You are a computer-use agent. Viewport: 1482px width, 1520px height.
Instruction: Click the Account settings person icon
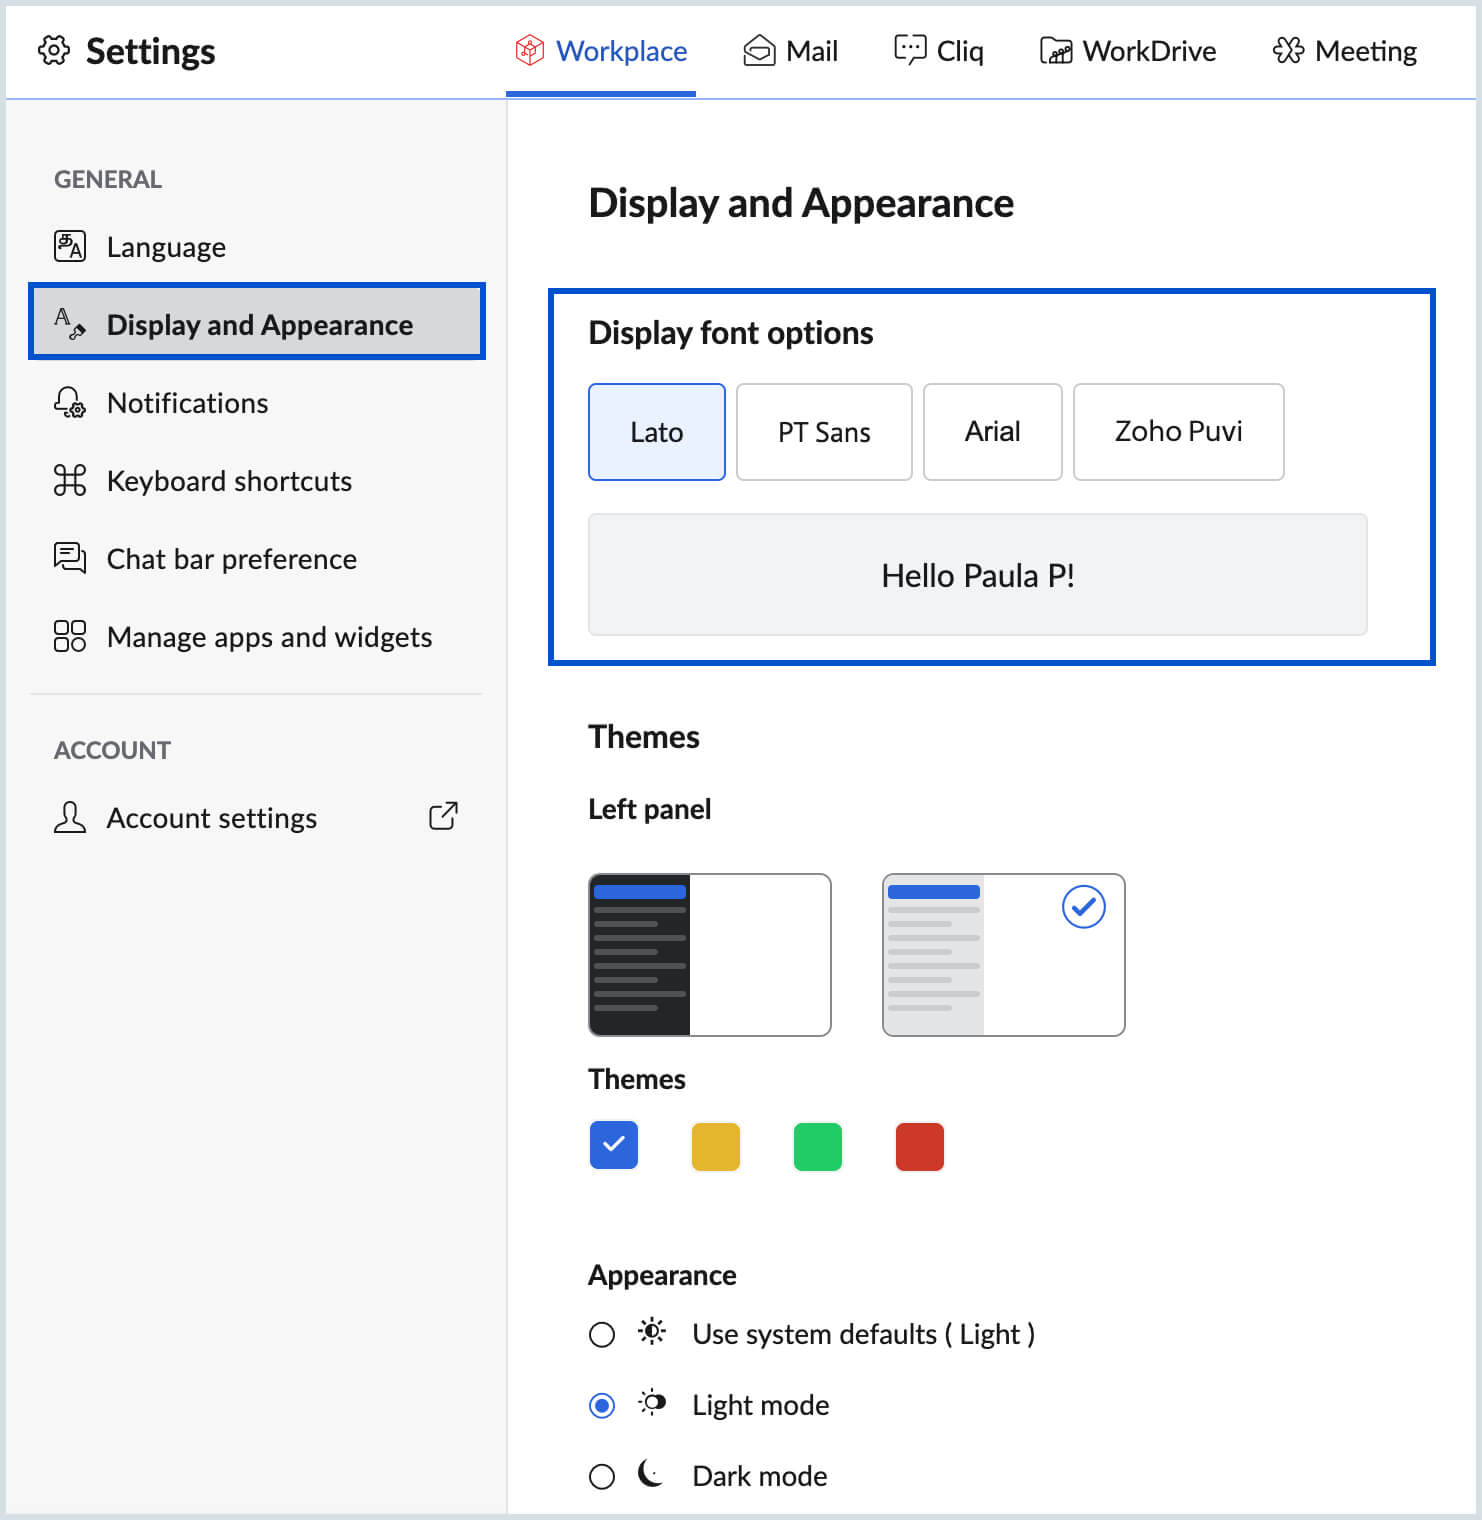(x=70, y=817)
